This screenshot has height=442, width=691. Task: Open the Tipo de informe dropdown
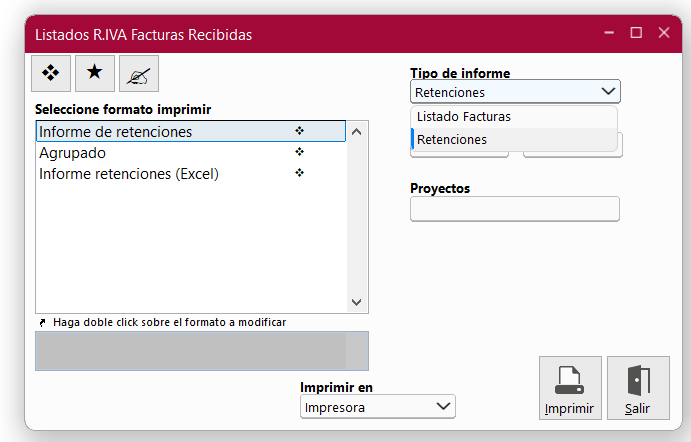point(515,92)
